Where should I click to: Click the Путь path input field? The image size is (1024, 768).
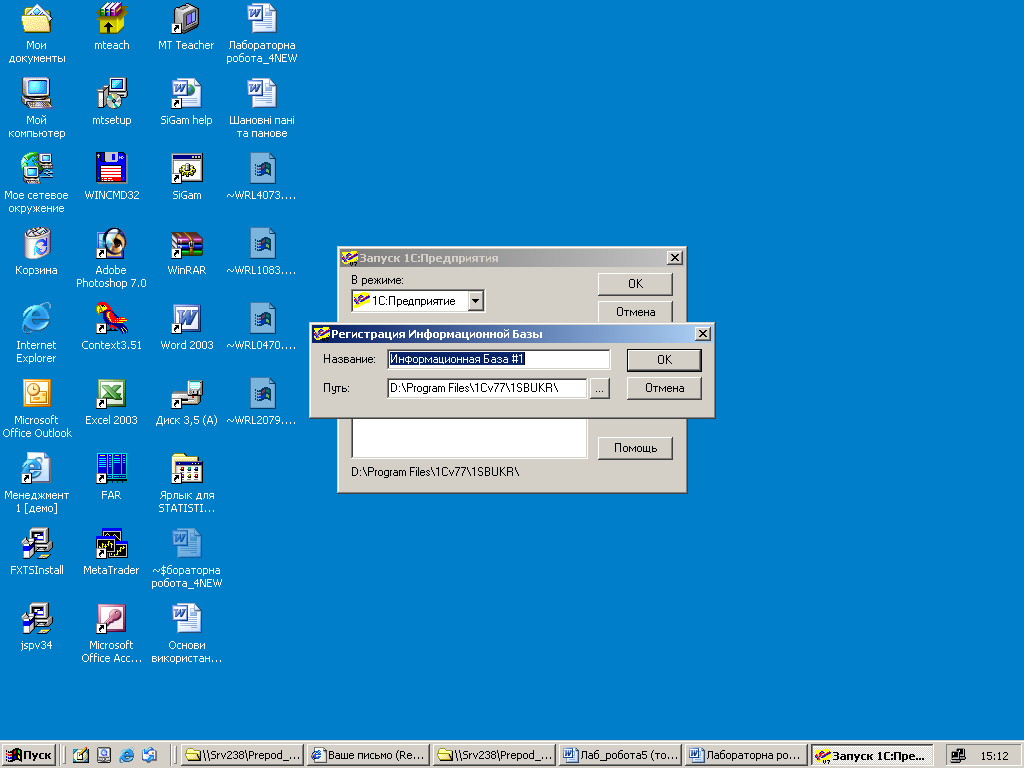pyautogui.click(x=487, y=388)
